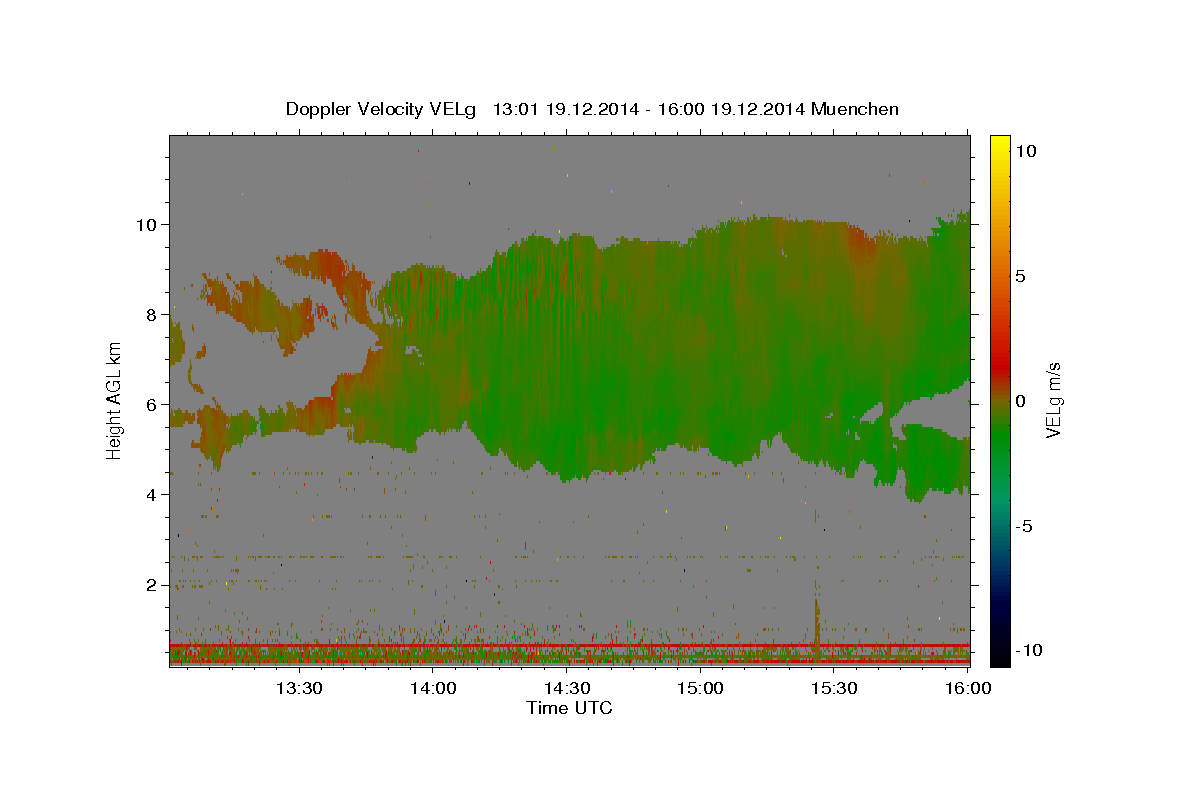
Task: Click the 14:30 time tick label
Action: click(x=567, y=688)
